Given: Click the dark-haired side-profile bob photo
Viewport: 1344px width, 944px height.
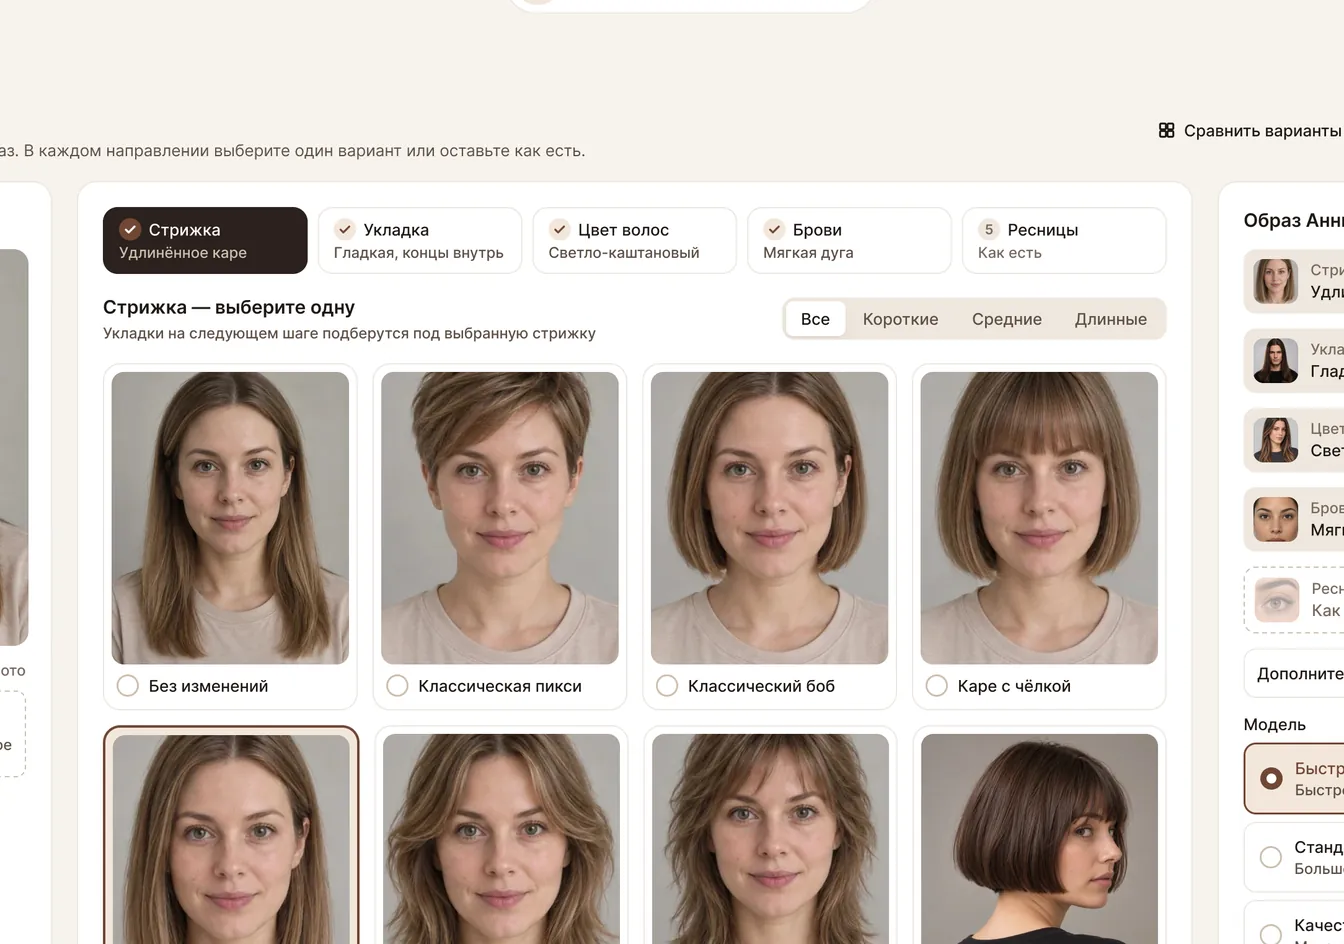Looking at the screenshot, I should [x=1039, y=839].
